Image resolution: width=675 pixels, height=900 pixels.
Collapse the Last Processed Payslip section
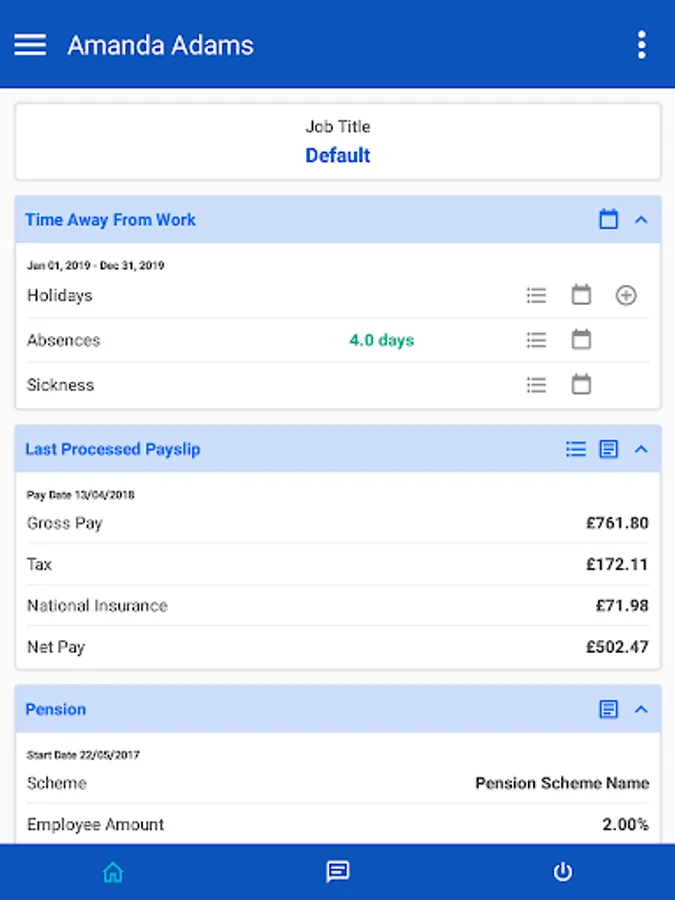(642, 449)
